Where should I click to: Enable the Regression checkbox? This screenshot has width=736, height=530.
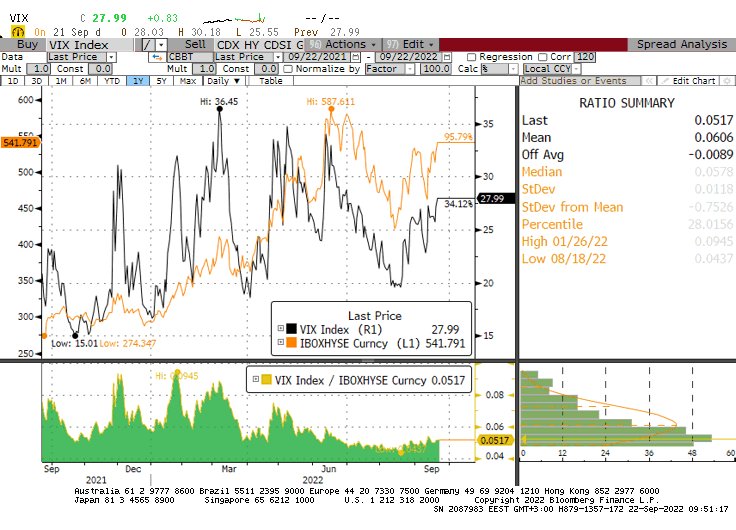(x=472, y=57)
